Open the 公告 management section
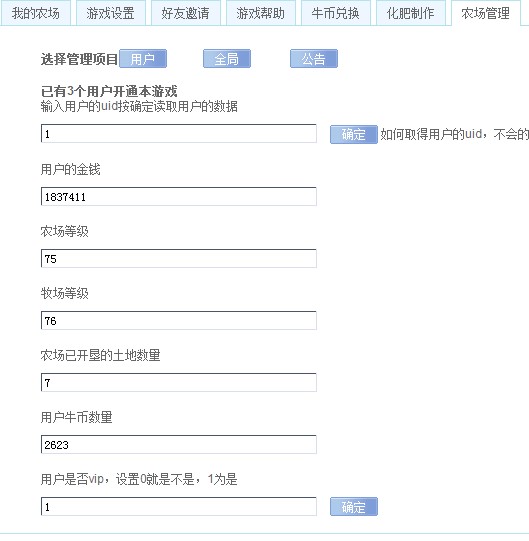The height and width of the screenshot is (541, 529). tap(314, 59)
